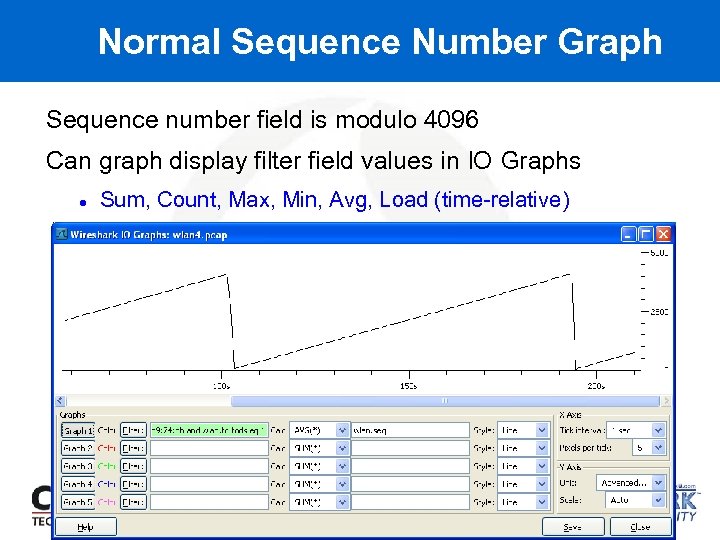The height and width of the screenshot is (540, 720).
Task: Minimize the IO Graphs window
Action: tap(628, 234)
